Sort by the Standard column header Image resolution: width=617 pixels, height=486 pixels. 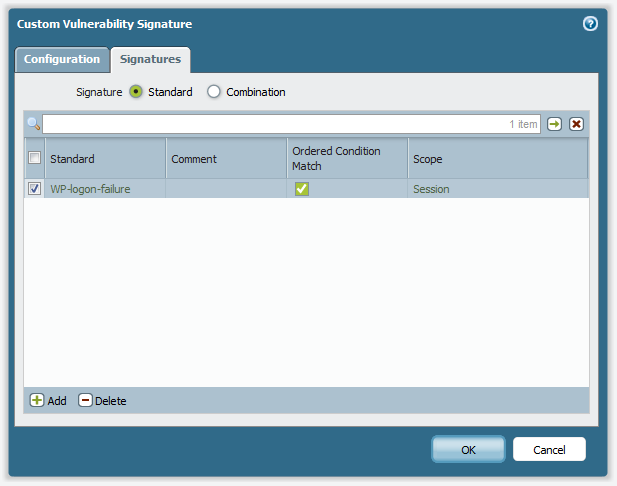tap(105, 159)
